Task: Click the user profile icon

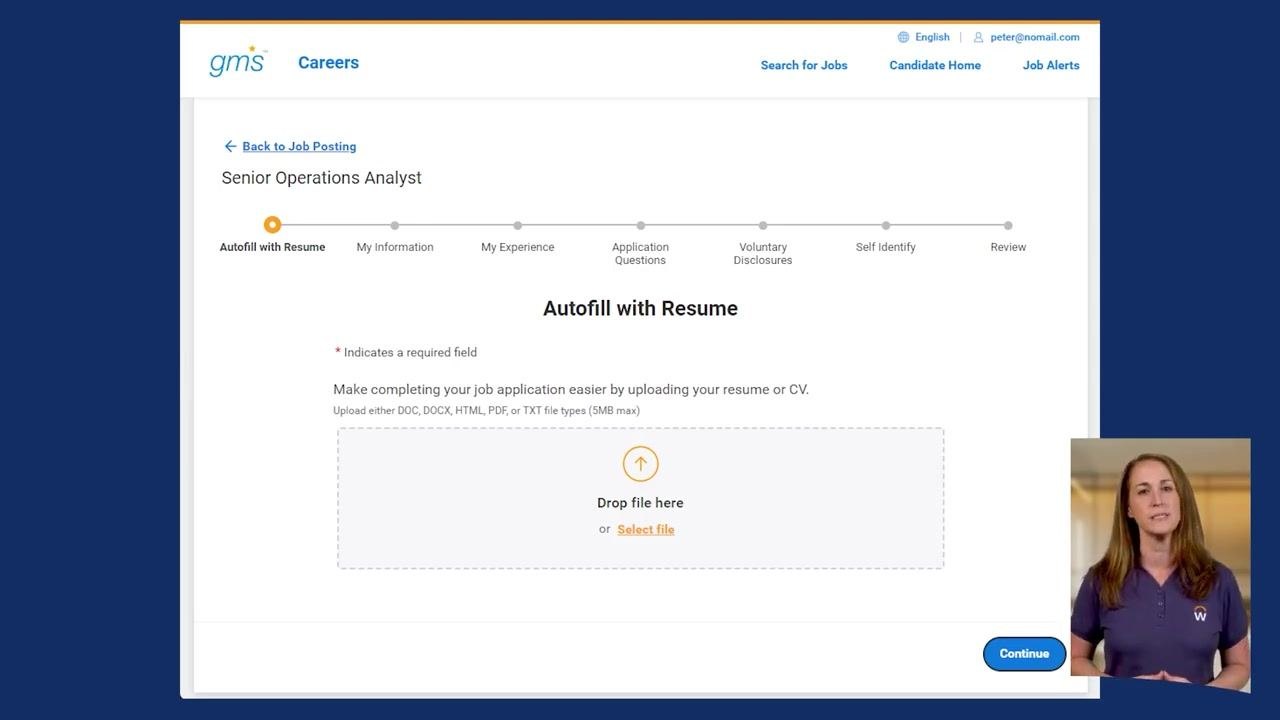Action: pyautogui.click(x=979, y=37)
